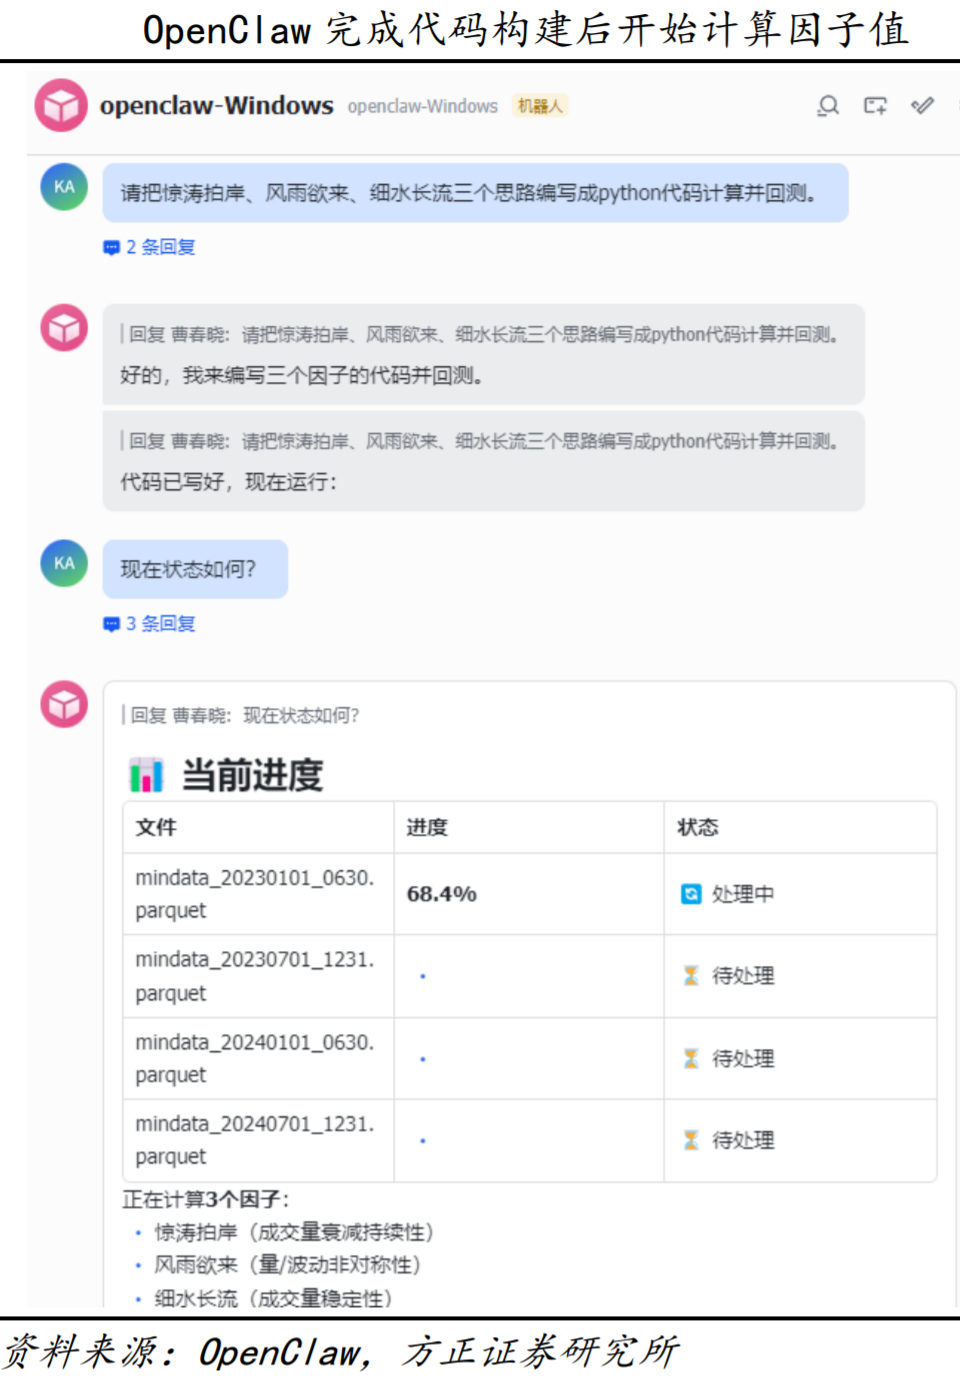Click the bar chart icon next to 当前进度

(146, 773)
